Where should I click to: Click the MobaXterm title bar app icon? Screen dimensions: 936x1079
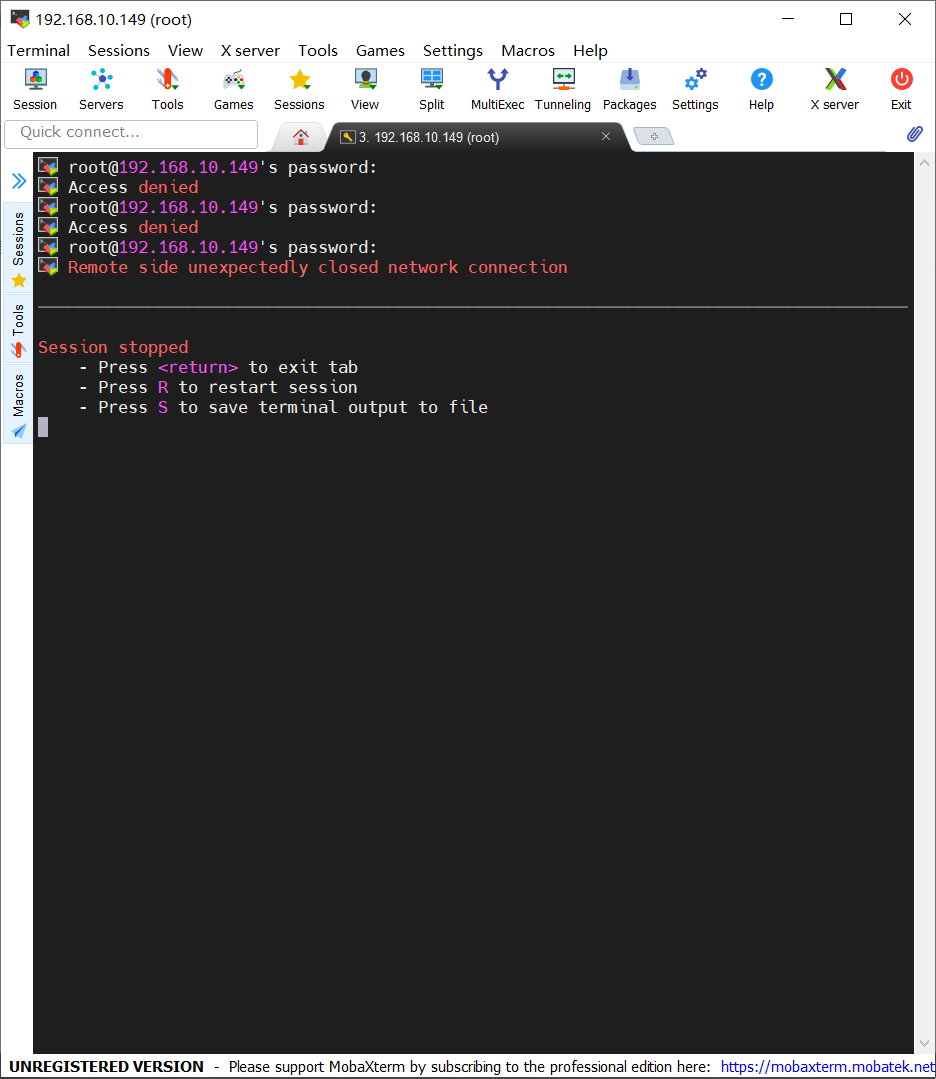click(19, 19)
